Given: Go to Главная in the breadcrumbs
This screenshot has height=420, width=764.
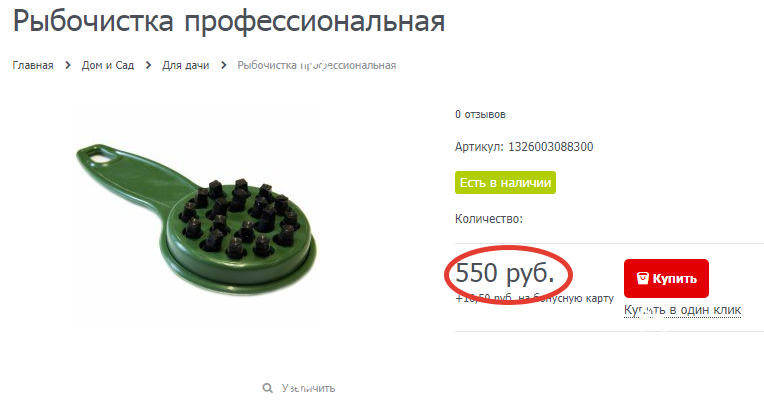Looking at the screenshot, I should pyautogui.click(x=33, y=65).
